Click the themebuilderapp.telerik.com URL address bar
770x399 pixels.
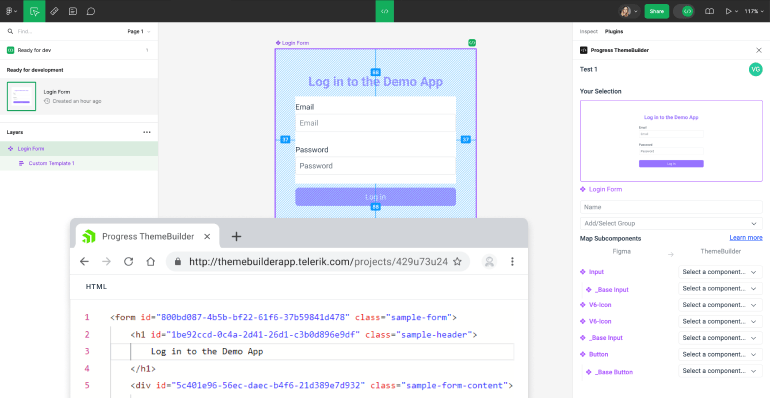point(318,262)
